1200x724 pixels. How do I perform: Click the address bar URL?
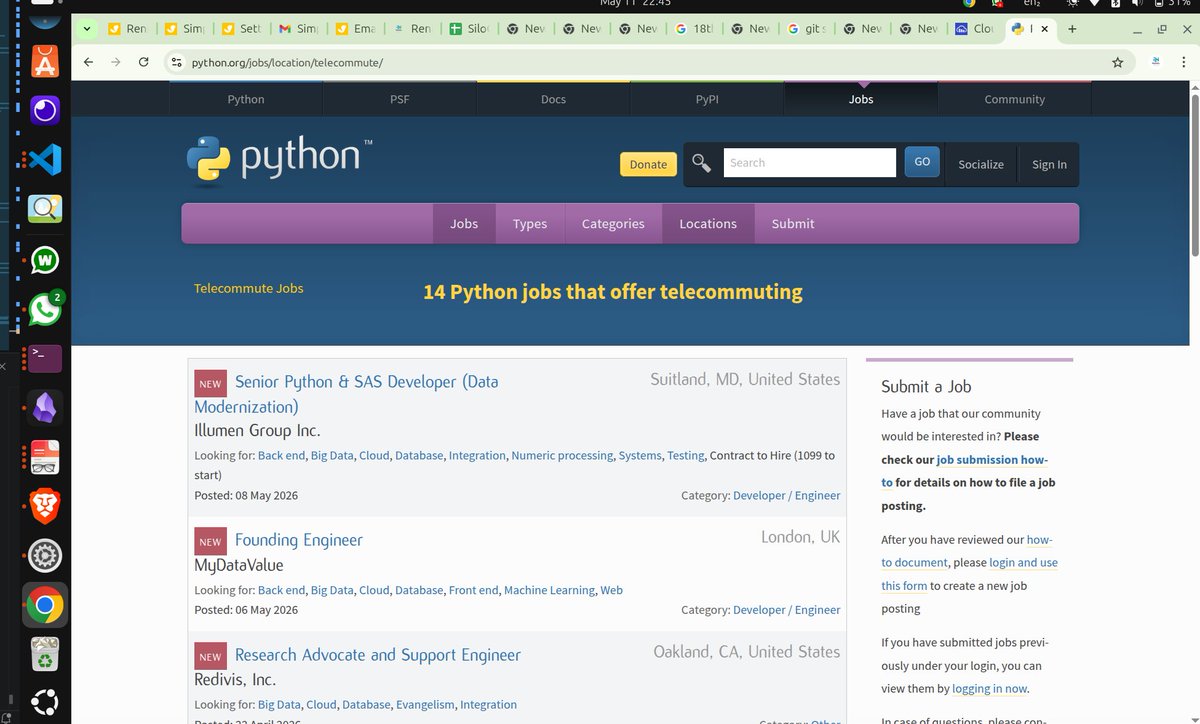[x=287, y=62]
